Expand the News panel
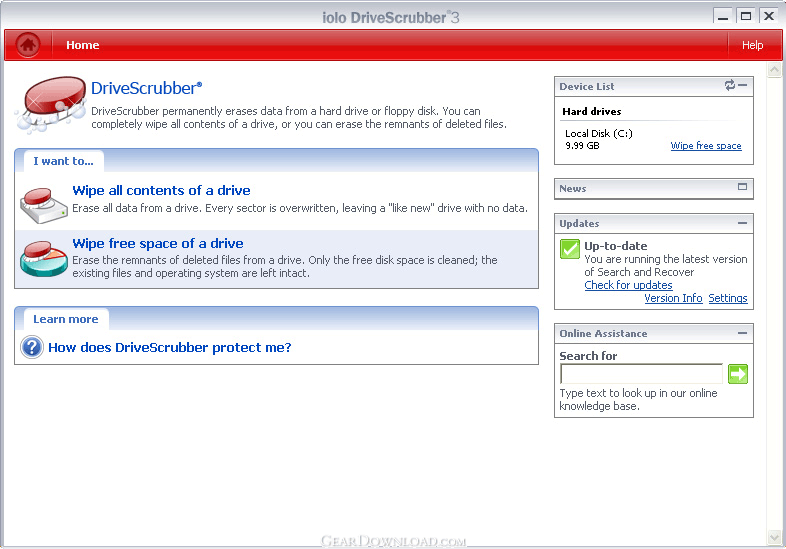The width and height of the screenshot is (786, 549). pyautogui.click(x=742, y=187)
